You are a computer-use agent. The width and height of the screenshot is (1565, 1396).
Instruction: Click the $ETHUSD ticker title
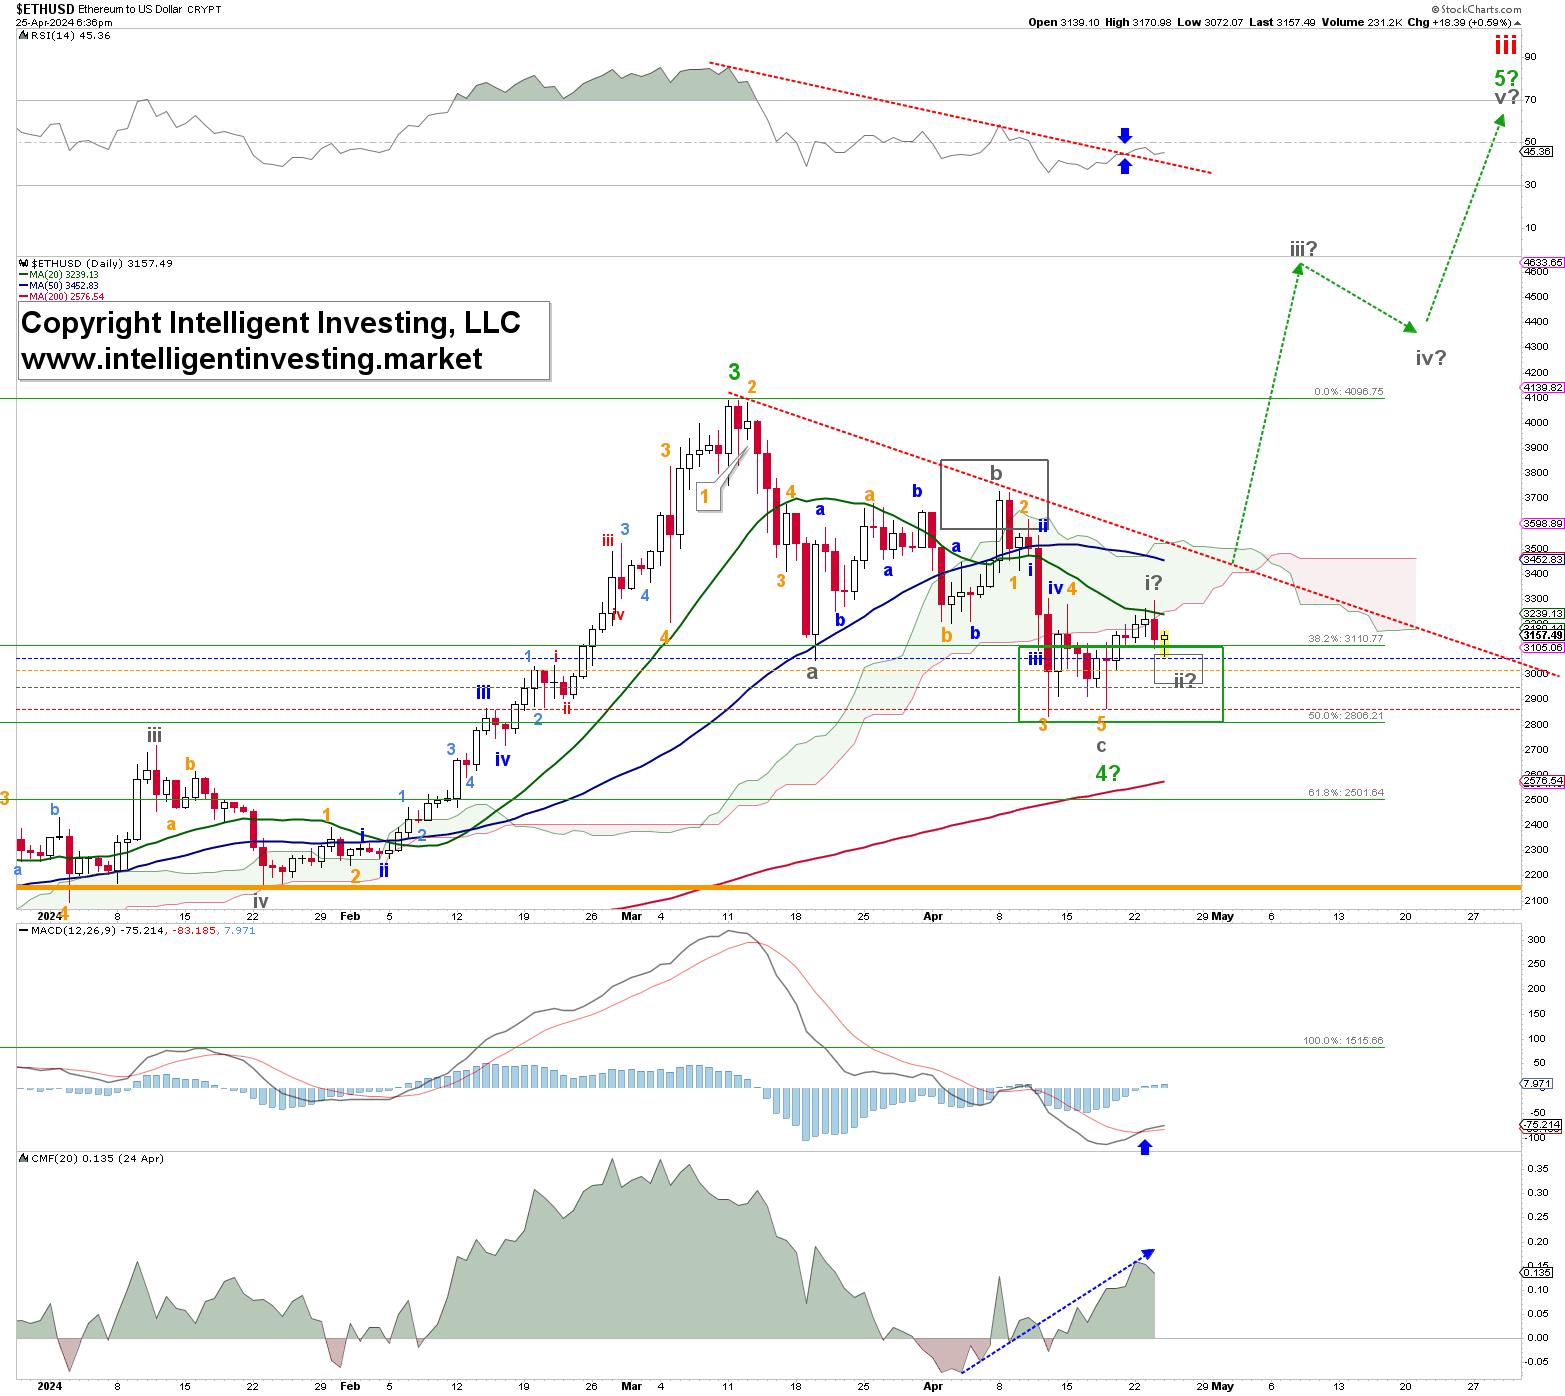click(45, 9)
